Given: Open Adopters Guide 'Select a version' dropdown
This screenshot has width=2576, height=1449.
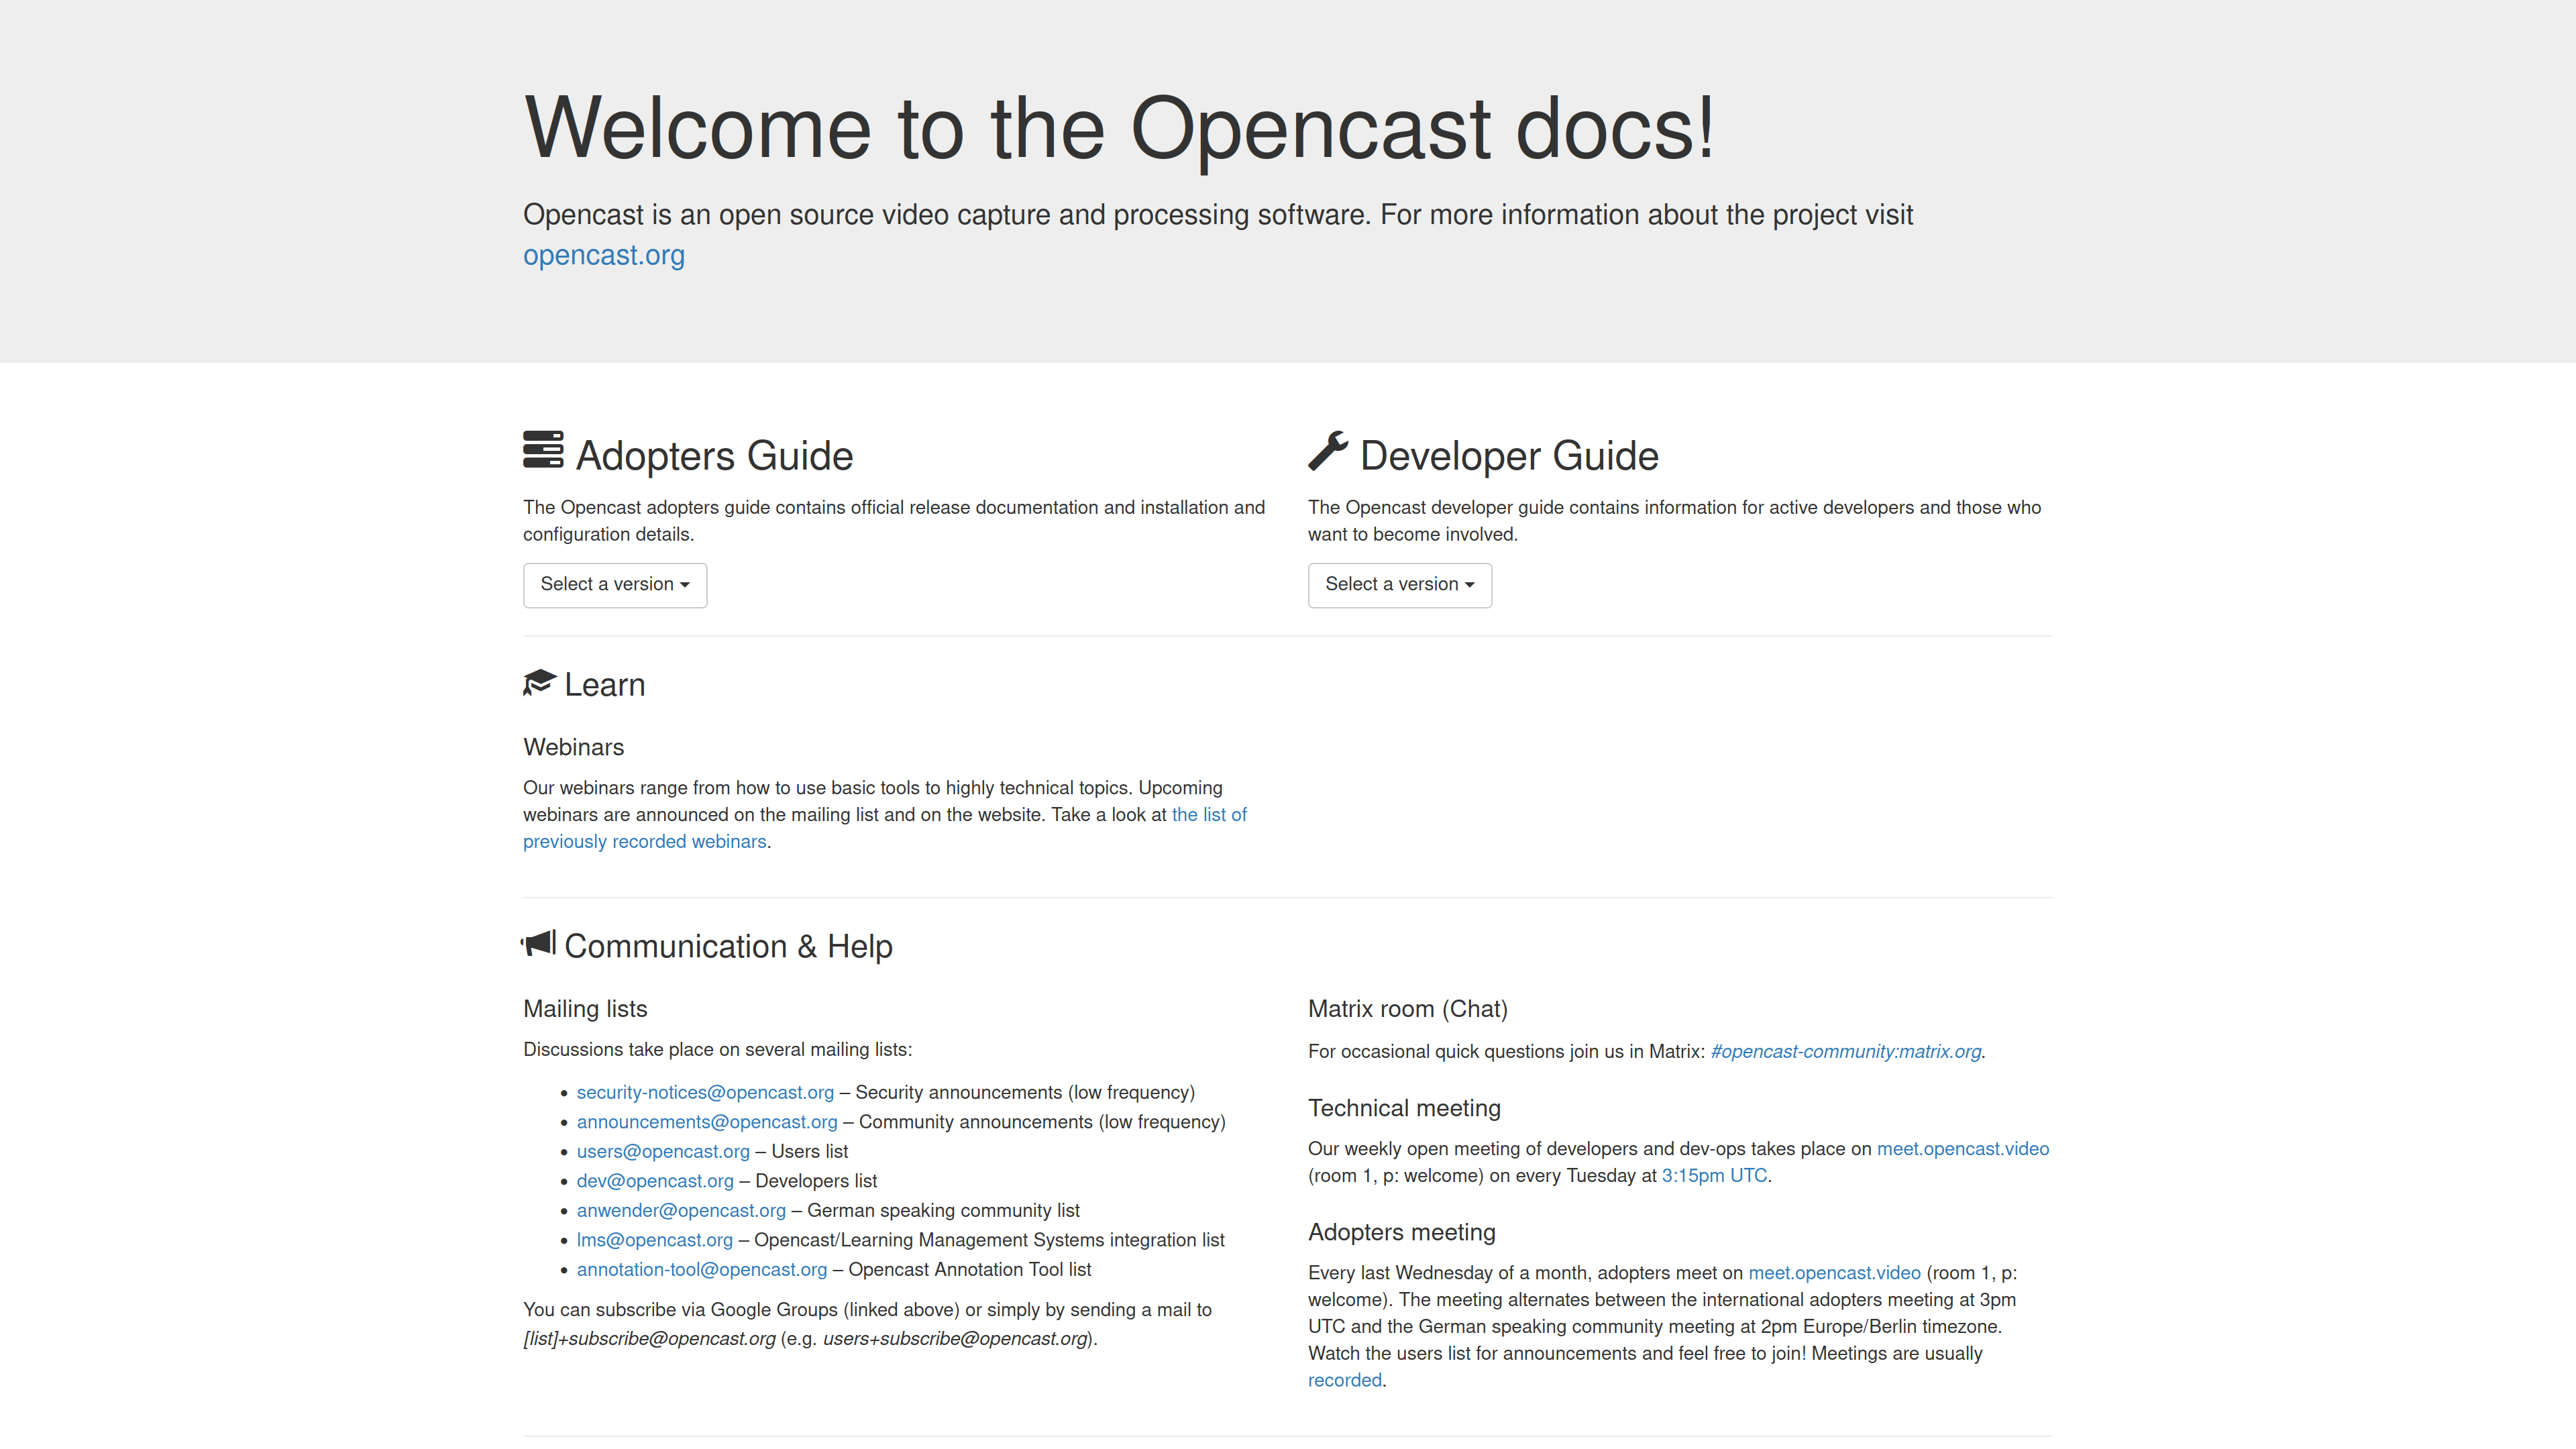Looking at the screenshot, I should click(x=615, y=585).
